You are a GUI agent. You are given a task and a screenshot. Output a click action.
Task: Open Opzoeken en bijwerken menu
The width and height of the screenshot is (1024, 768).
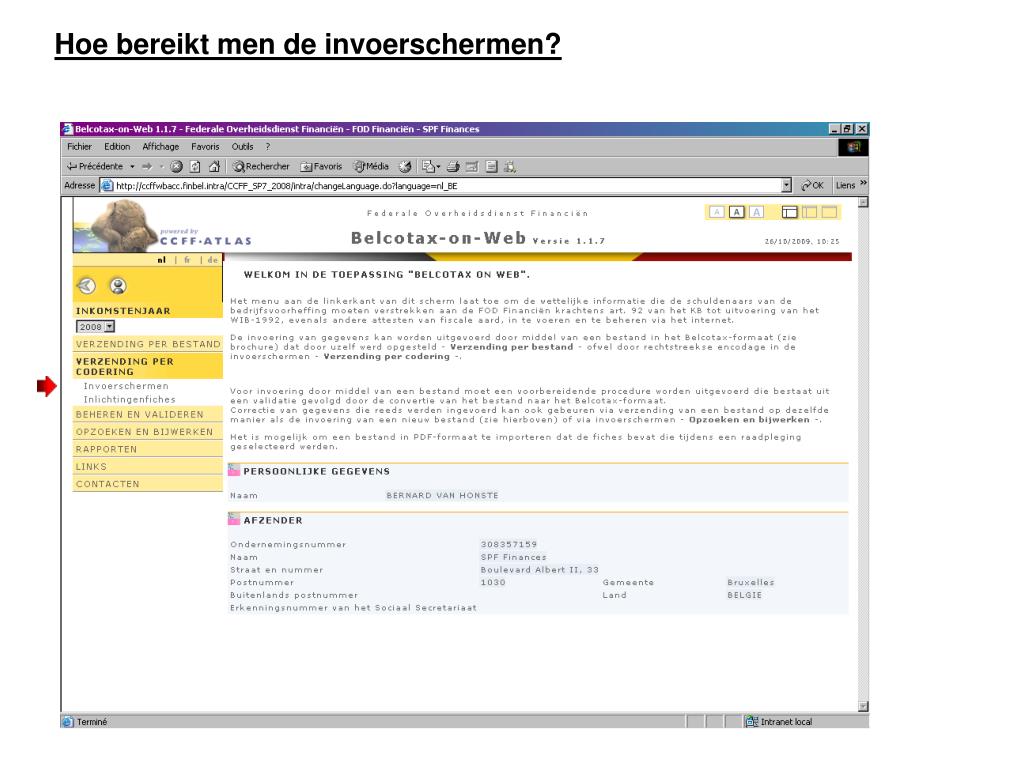[x=148, y=432]
